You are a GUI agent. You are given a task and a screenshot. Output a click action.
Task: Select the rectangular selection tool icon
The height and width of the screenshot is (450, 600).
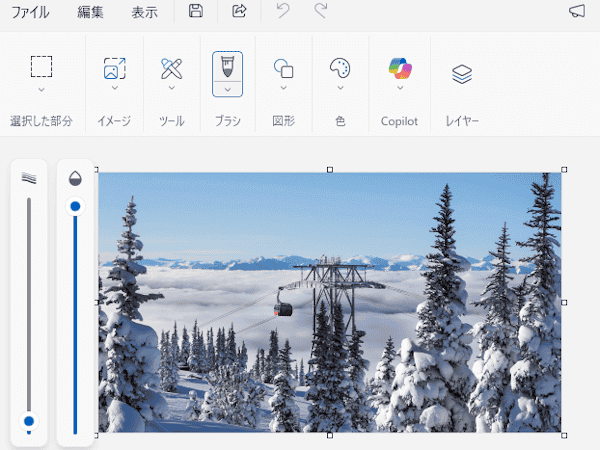(x=41, y=67)
